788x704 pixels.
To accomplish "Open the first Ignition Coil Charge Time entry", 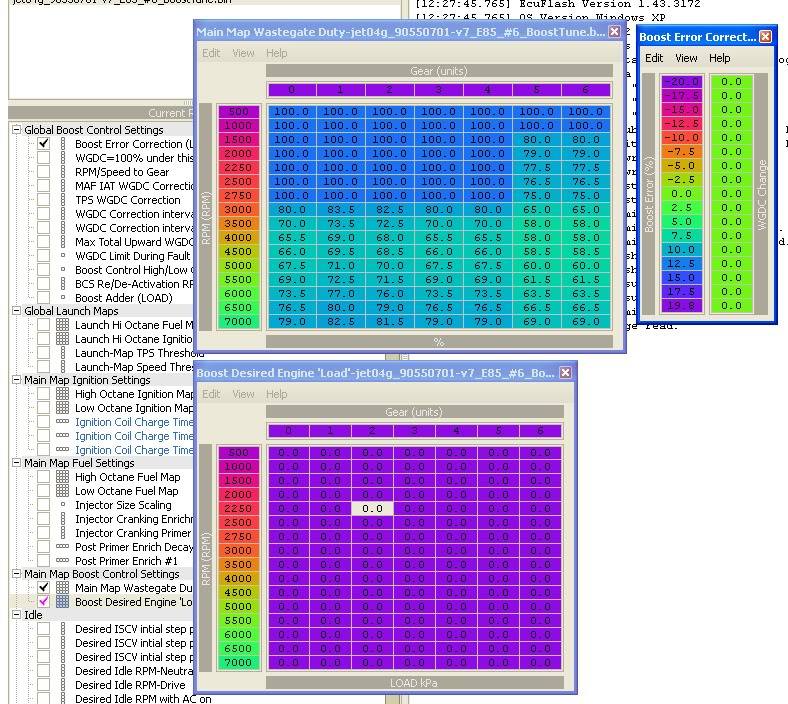I will [134, 422].
